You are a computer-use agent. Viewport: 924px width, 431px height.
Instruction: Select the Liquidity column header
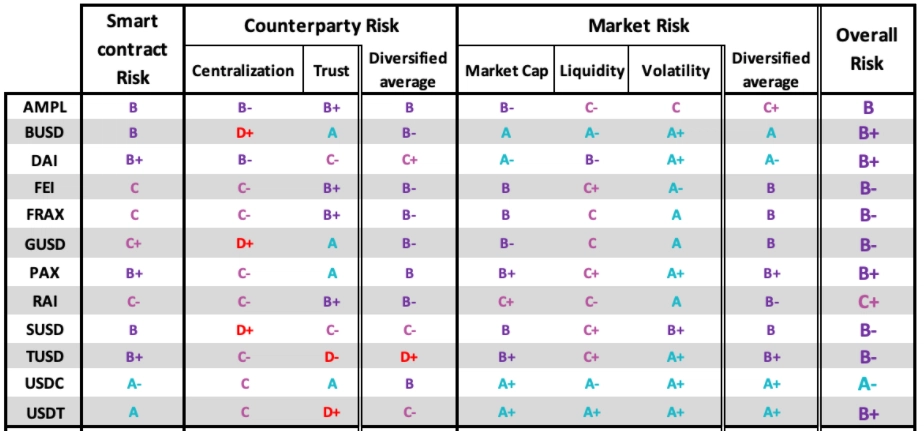click(592, 71)
